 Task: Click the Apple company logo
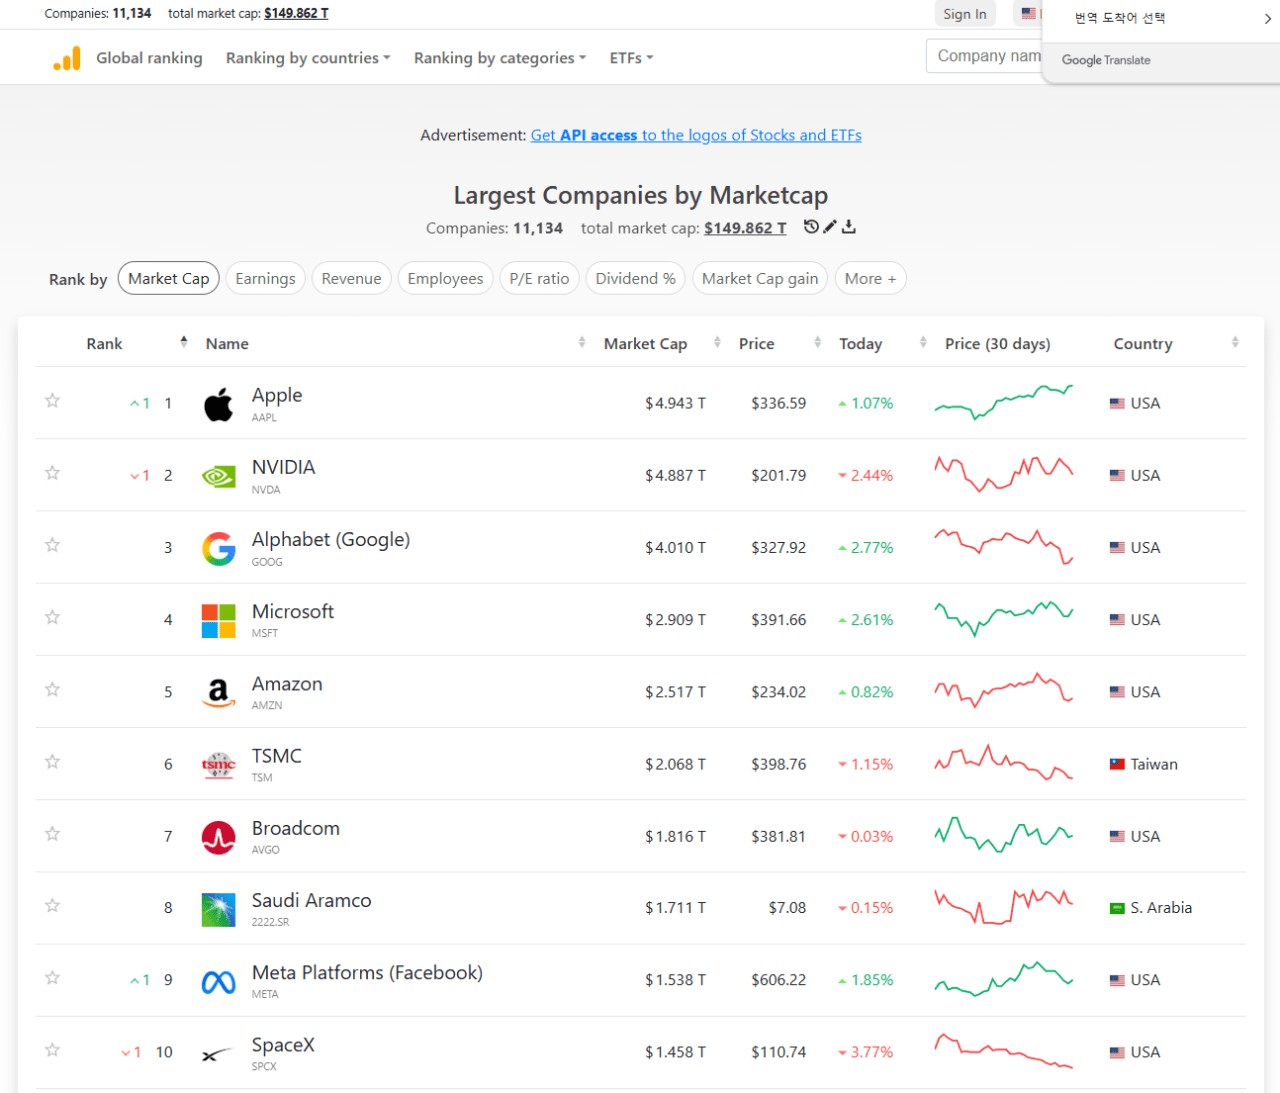(x=219, y=404)
